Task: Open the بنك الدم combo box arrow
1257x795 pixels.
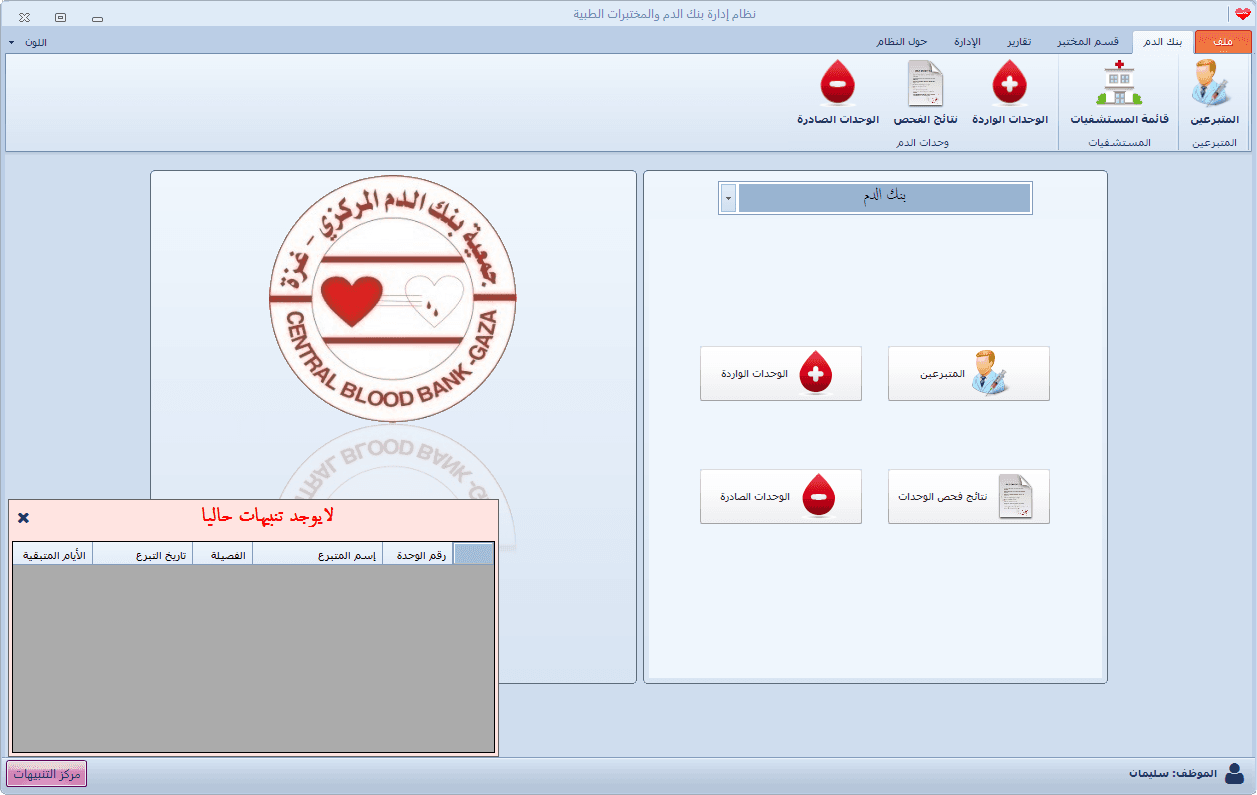Action: [728, 198]
